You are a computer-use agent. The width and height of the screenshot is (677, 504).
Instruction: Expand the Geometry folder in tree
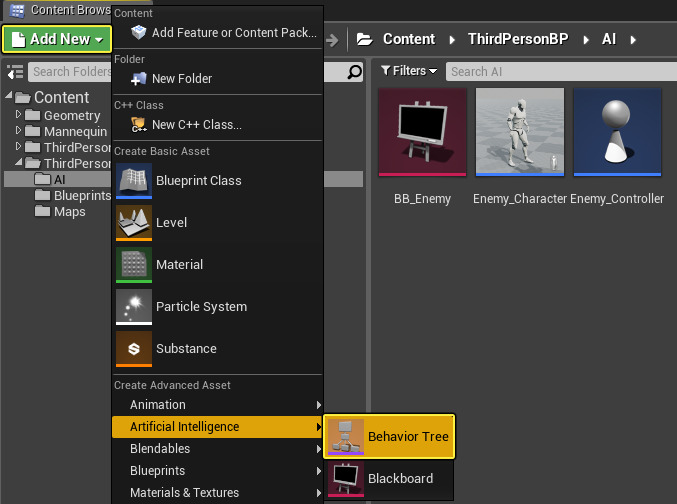[x=18, y=116]
